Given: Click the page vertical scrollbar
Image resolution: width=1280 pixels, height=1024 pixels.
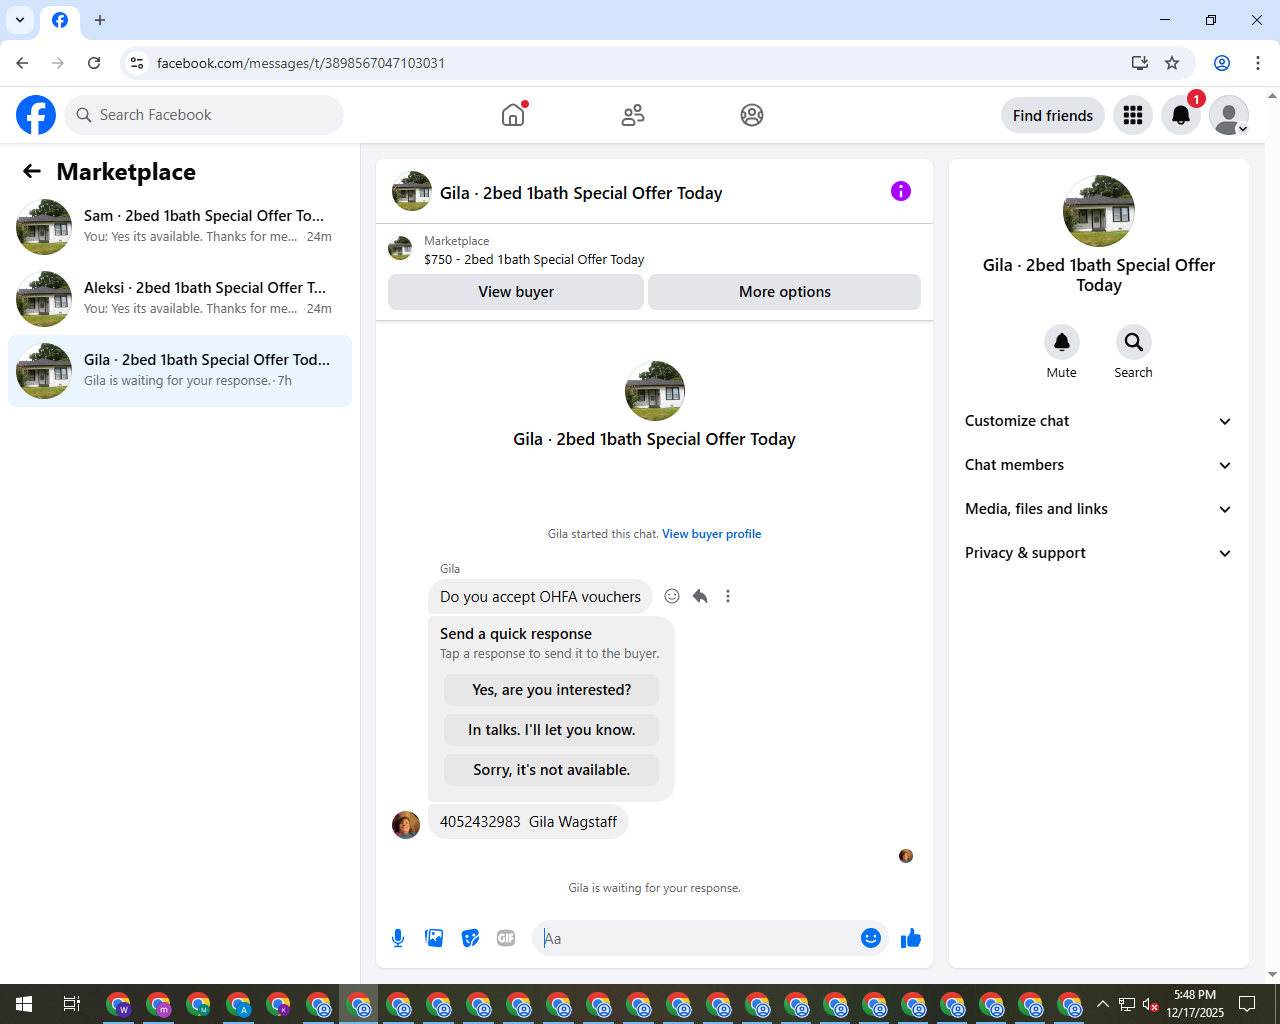Looking at the screenshot, I should coord(1272,535).
